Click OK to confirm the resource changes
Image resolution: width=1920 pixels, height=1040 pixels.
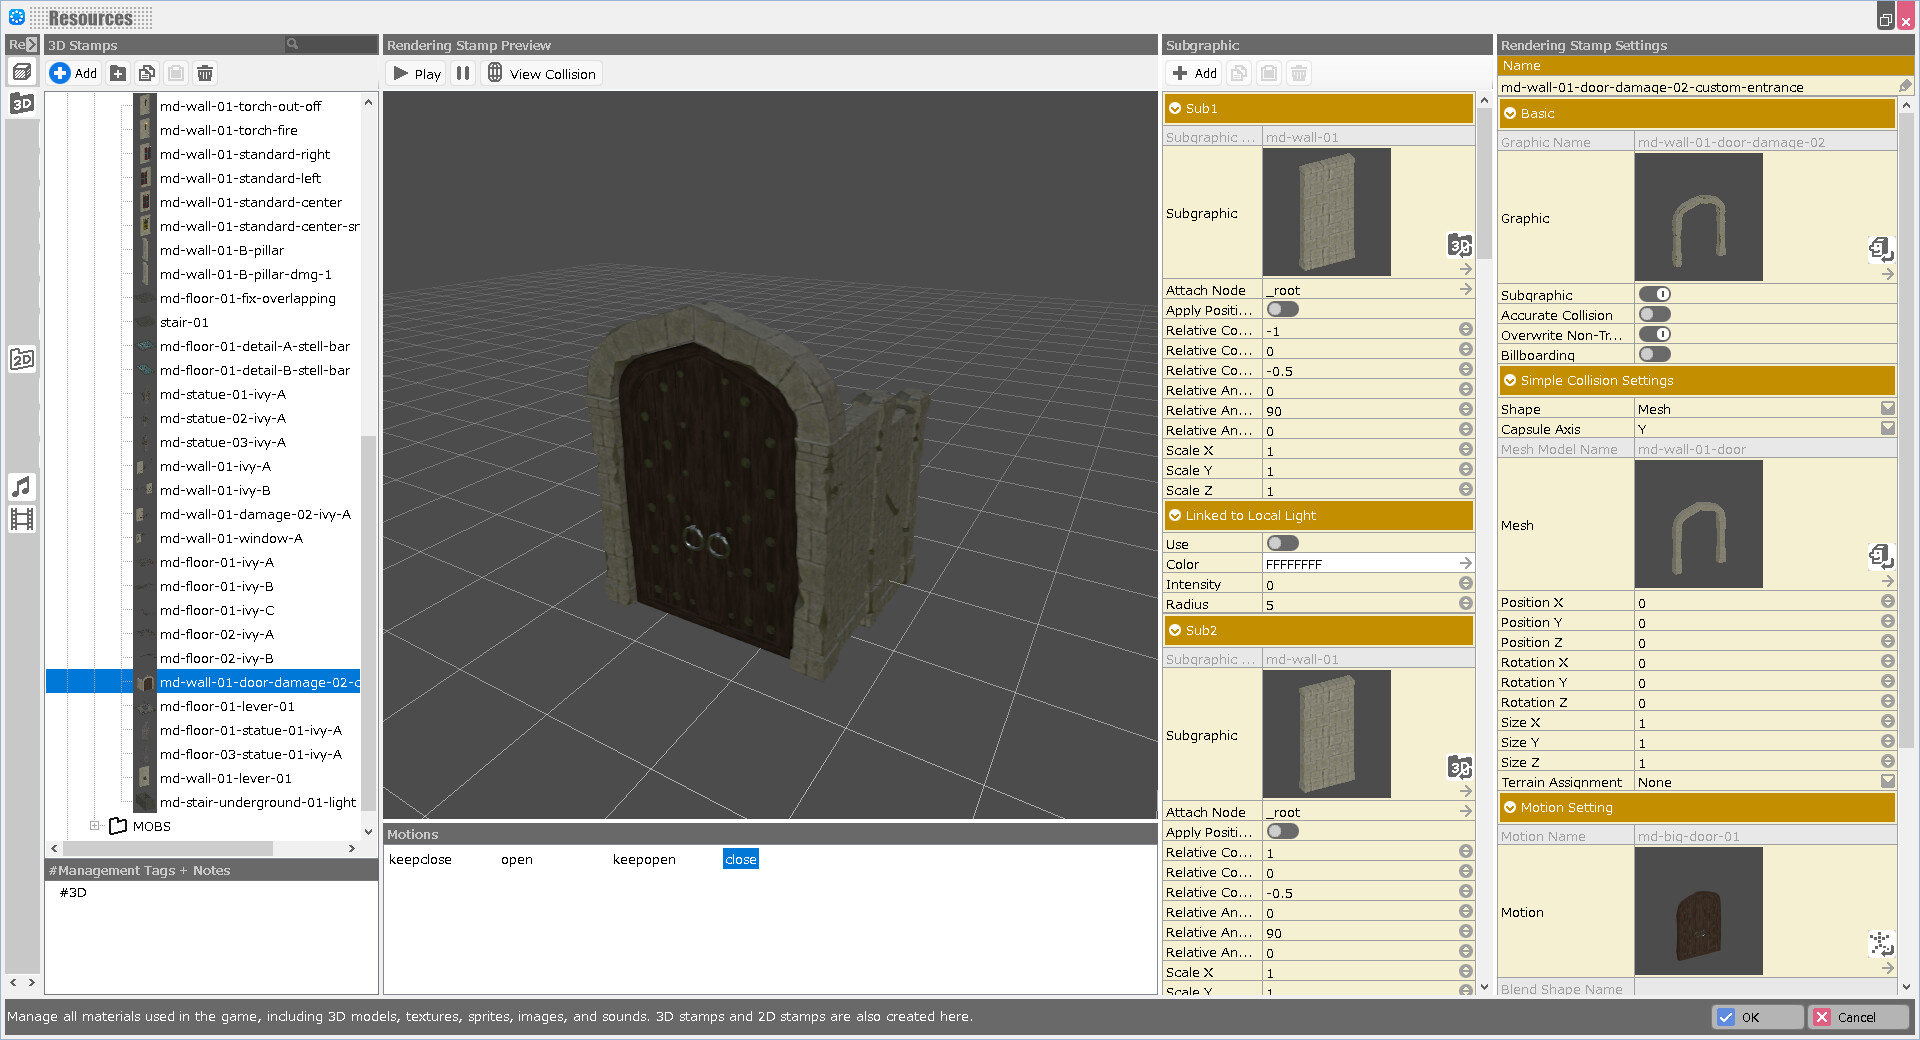click(x=1757, y=1017)
